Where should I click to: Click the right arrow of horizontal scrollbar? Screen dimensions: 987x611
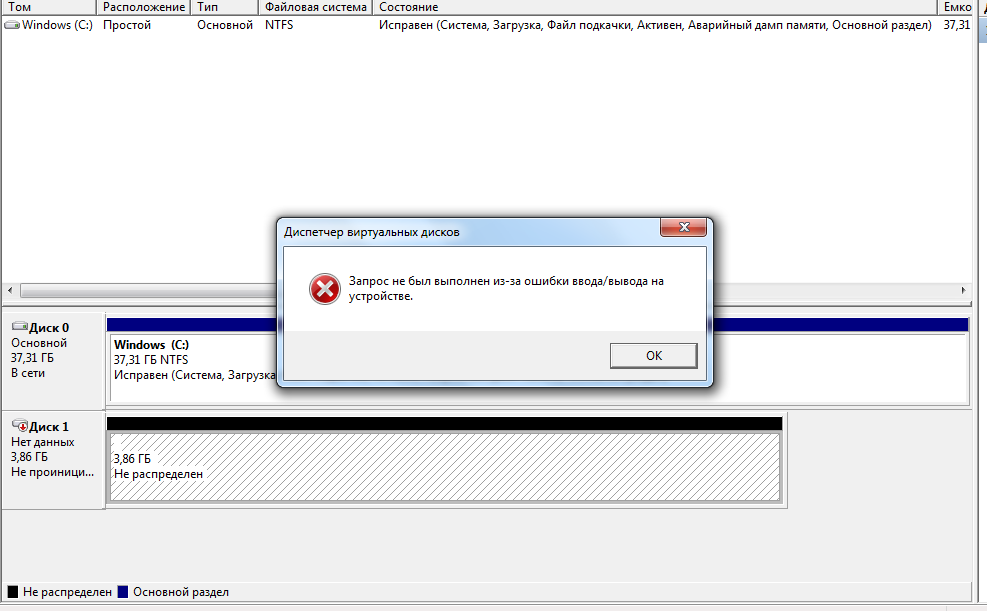963,290
